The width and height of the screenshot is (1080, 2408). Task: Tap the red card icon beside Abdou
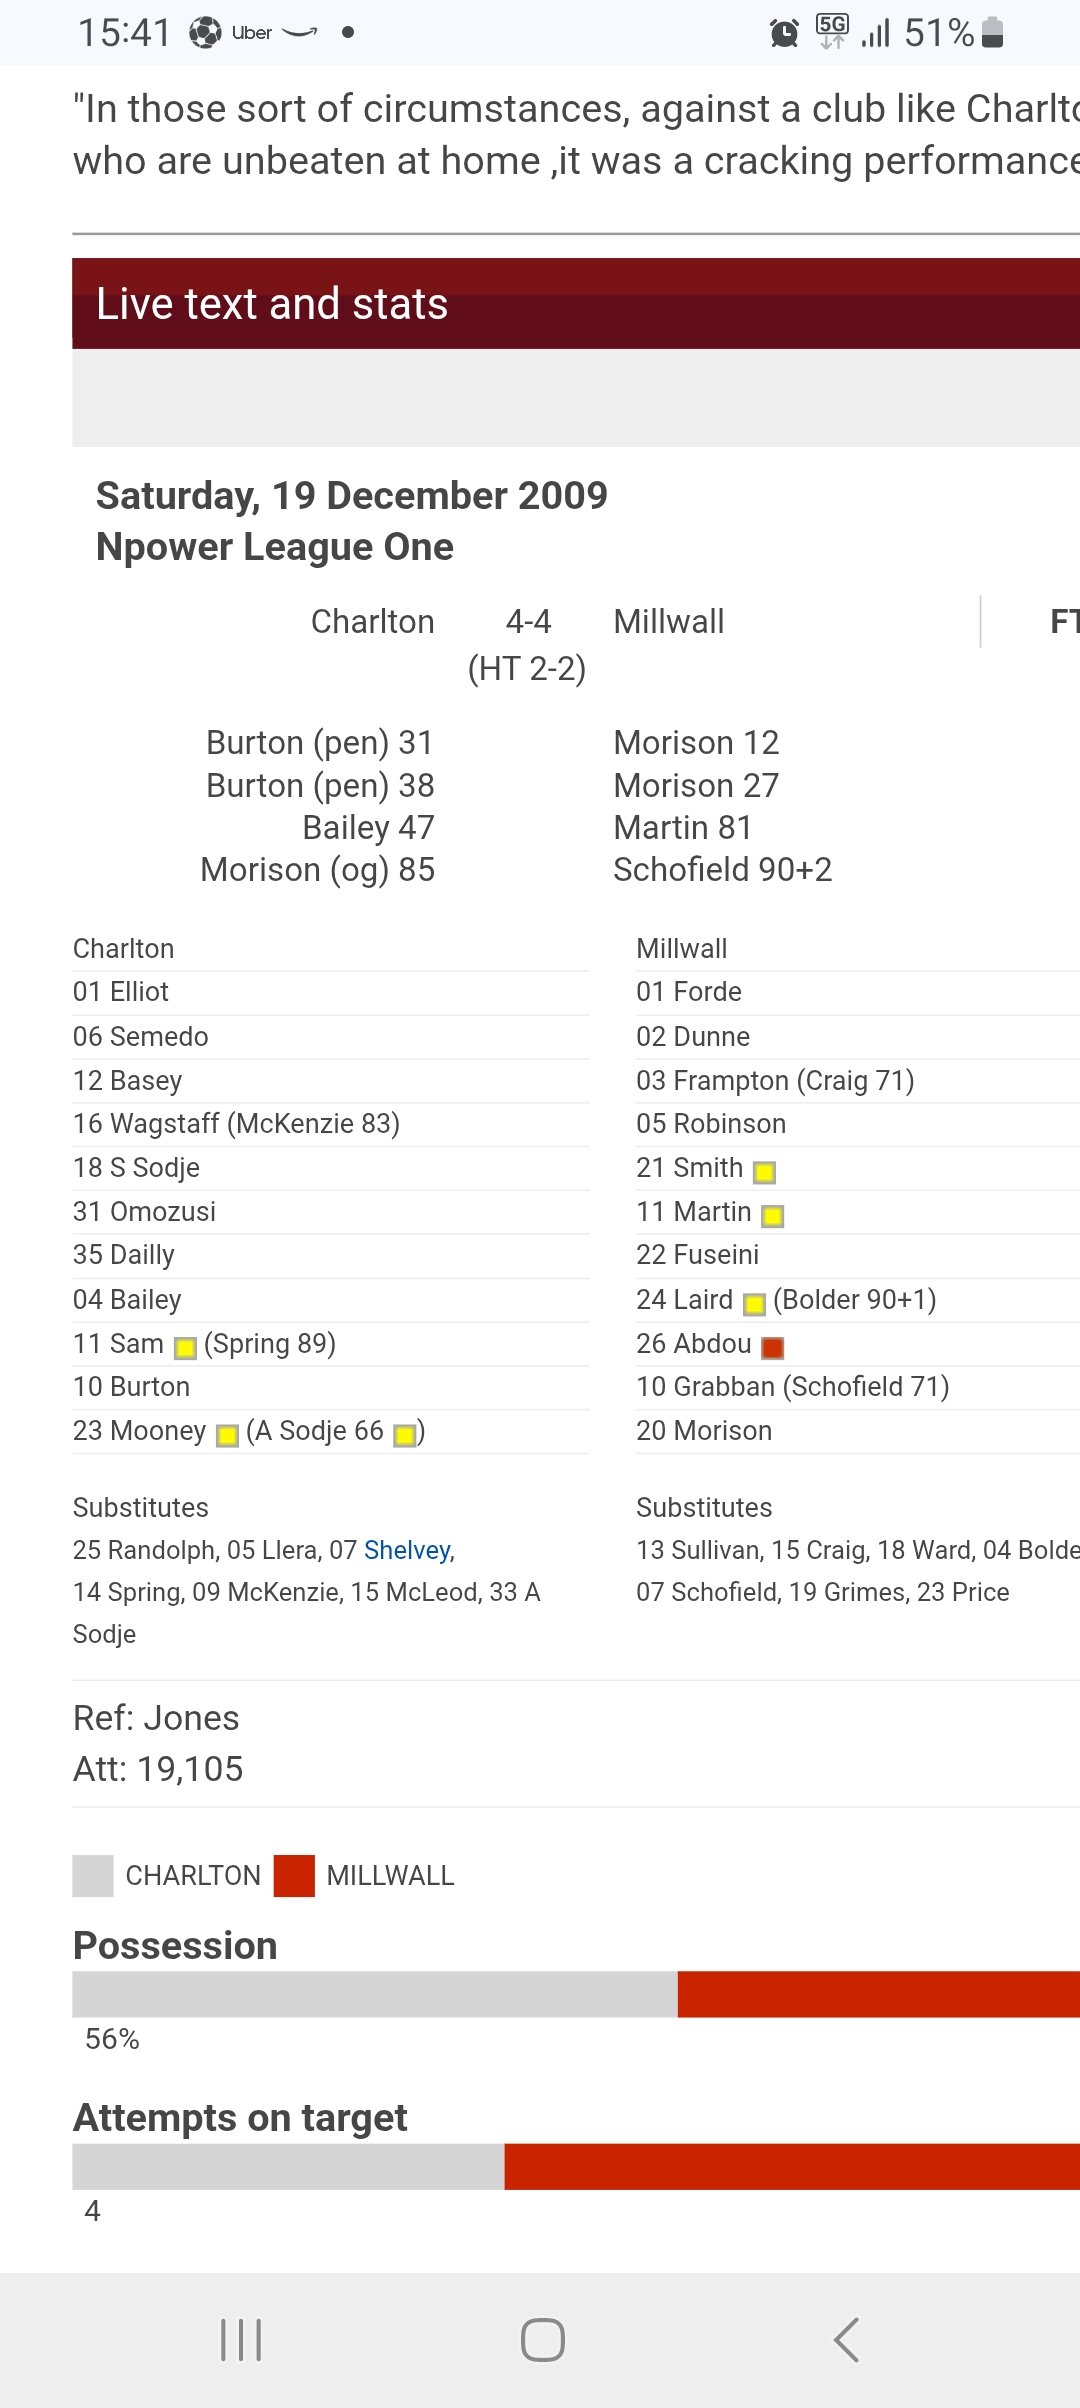pyautogui.click(x=772, y=1347)
